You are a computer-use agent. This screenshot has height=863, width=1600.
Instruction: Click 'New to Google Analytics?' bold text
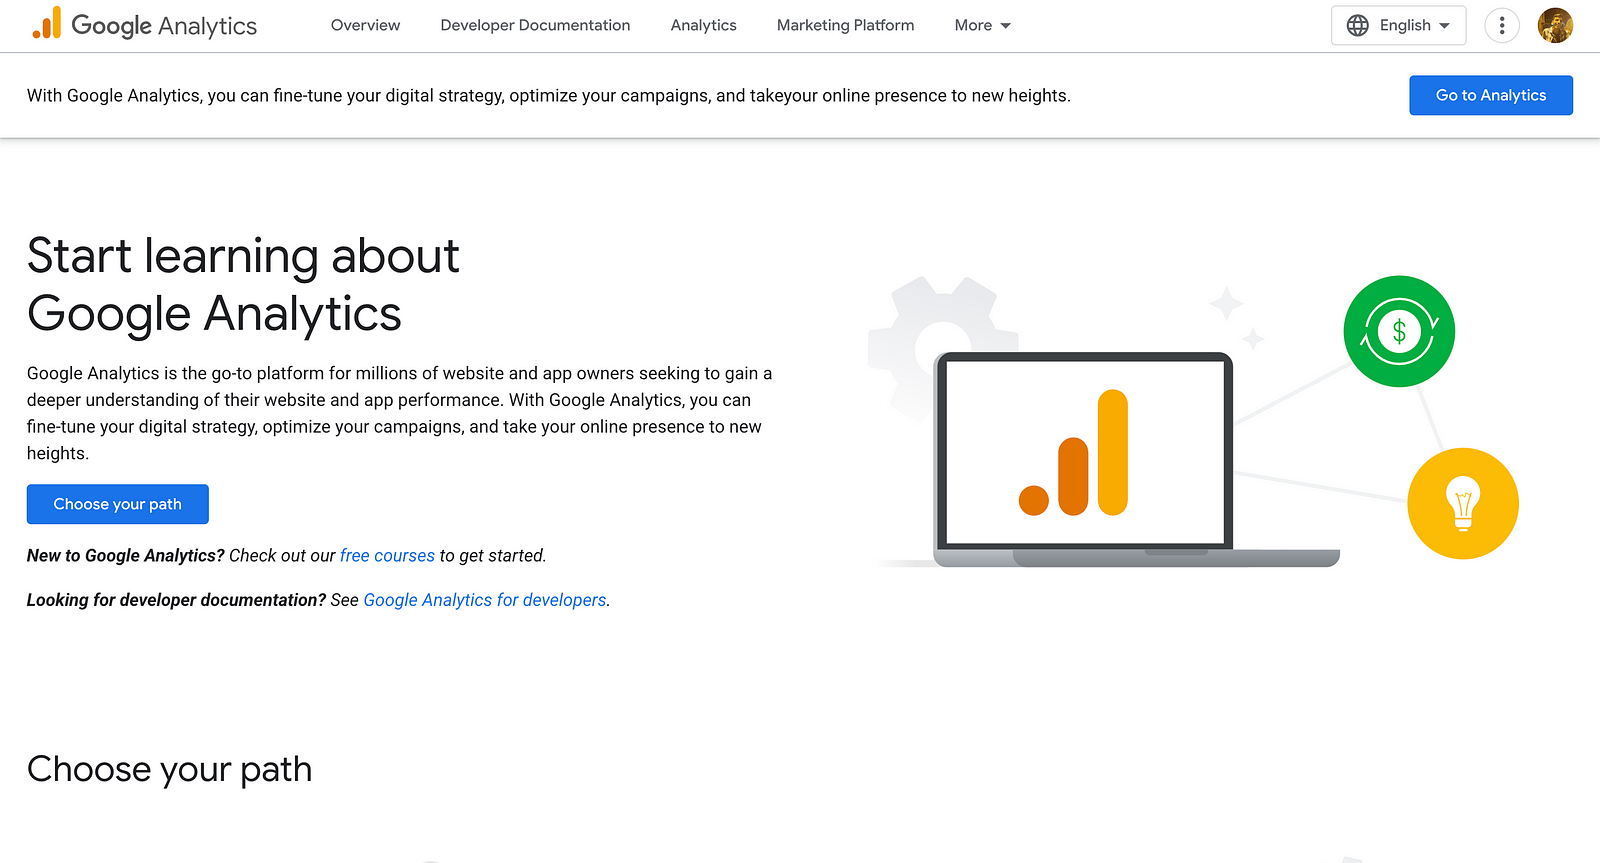125,555
